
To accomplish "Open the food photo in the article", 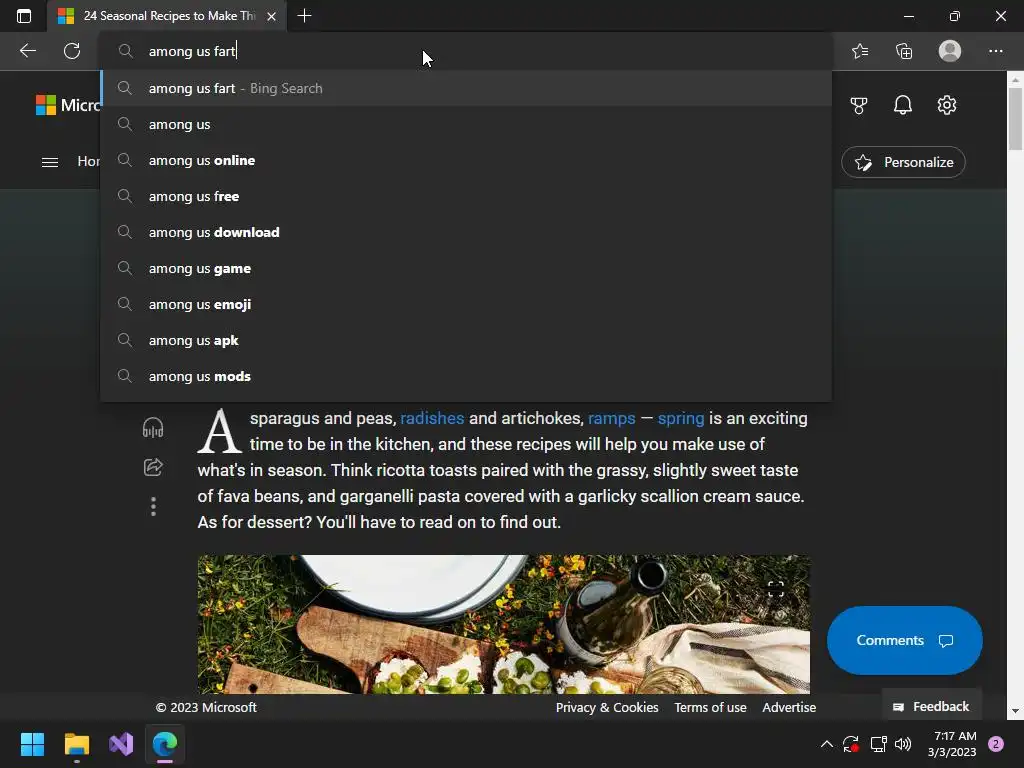I will pyautogui.click(x=504, y=624).
